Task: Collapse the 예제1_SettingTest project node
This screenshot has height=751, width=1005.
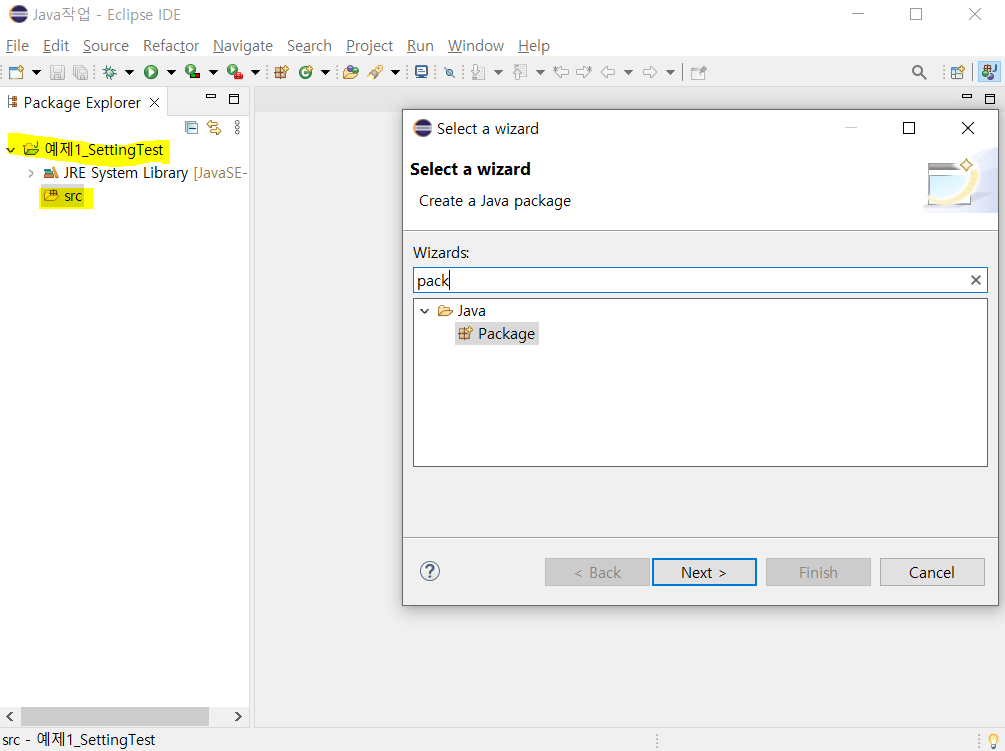Action: click(x=11, y=150)
